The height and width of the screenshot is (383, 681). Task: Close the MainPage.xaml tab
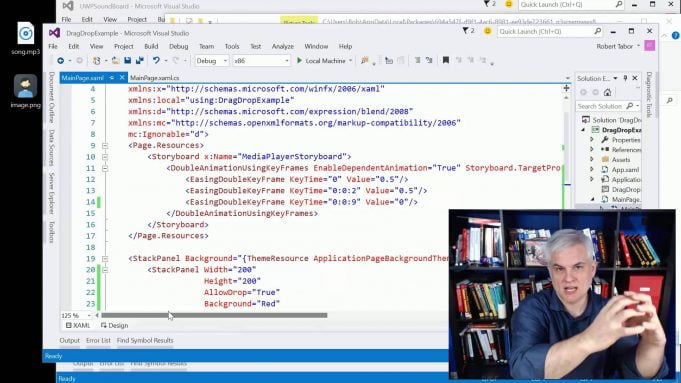tap(122, 78)
